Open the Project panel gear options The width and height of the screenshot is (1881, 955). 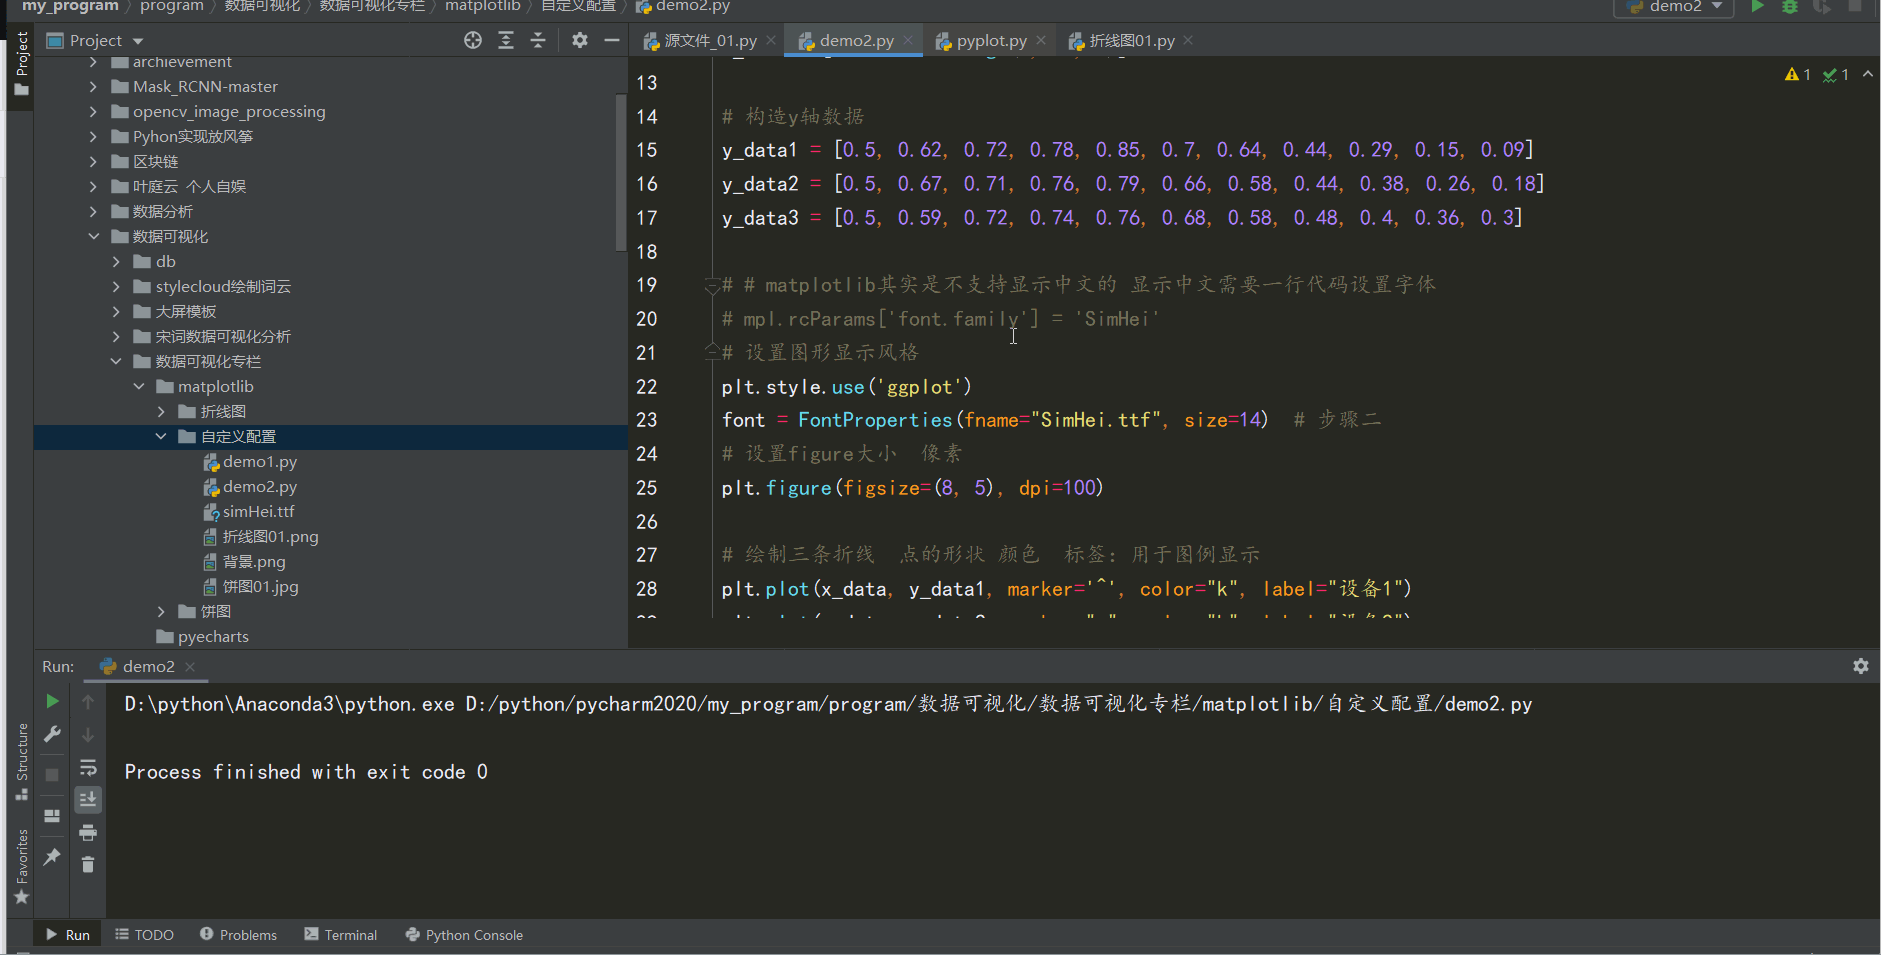click(x=580, y=40)
